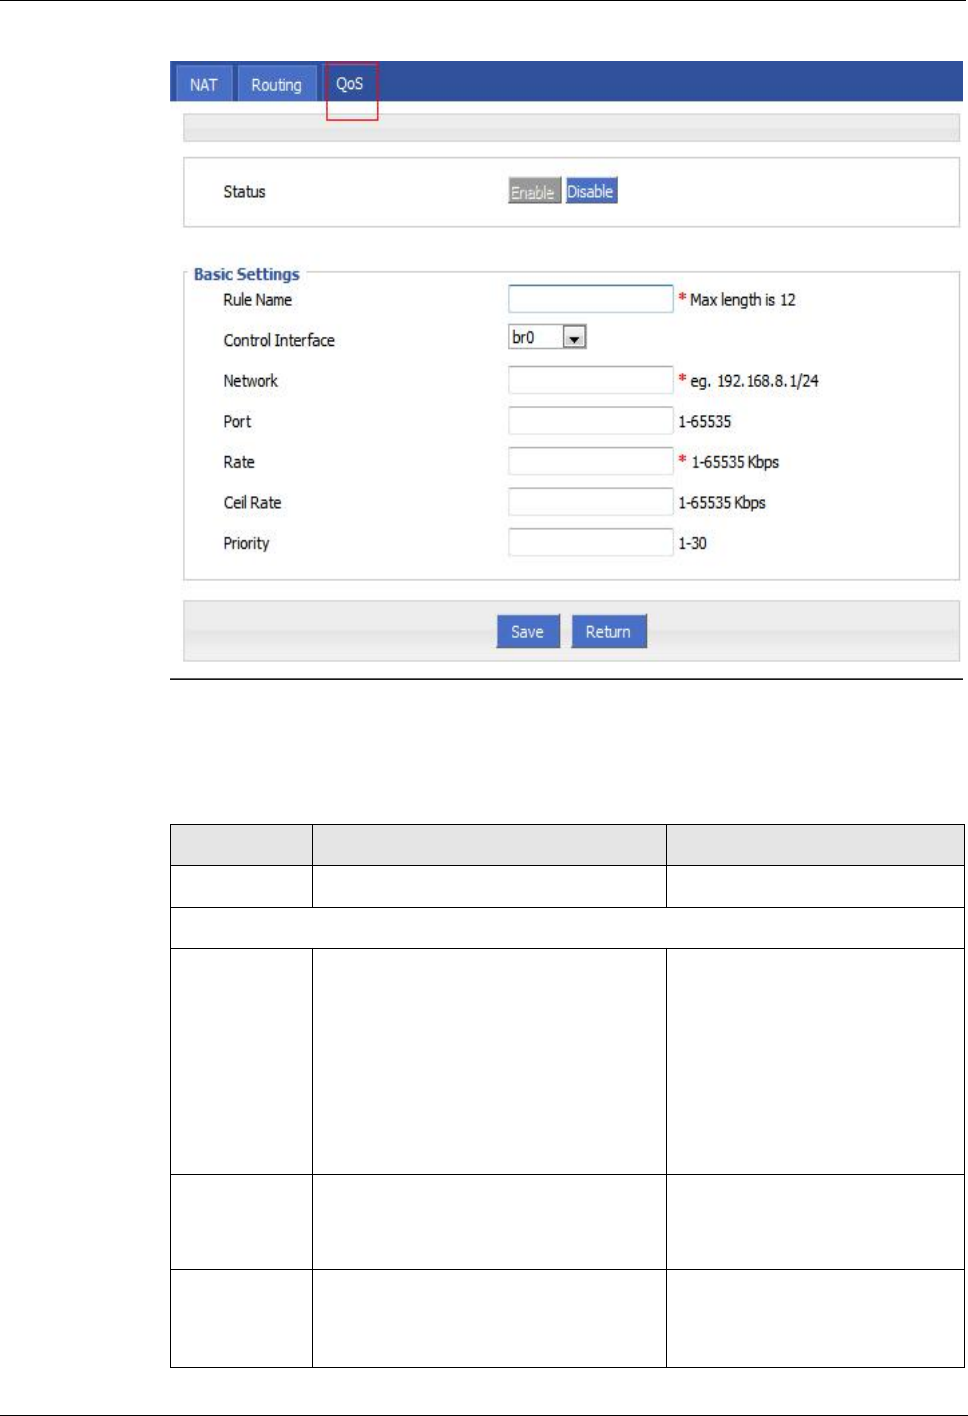This screenshot has height=1416, width=968.
Task: Click the '1-30' priority range text
Action: pos(693,543)
